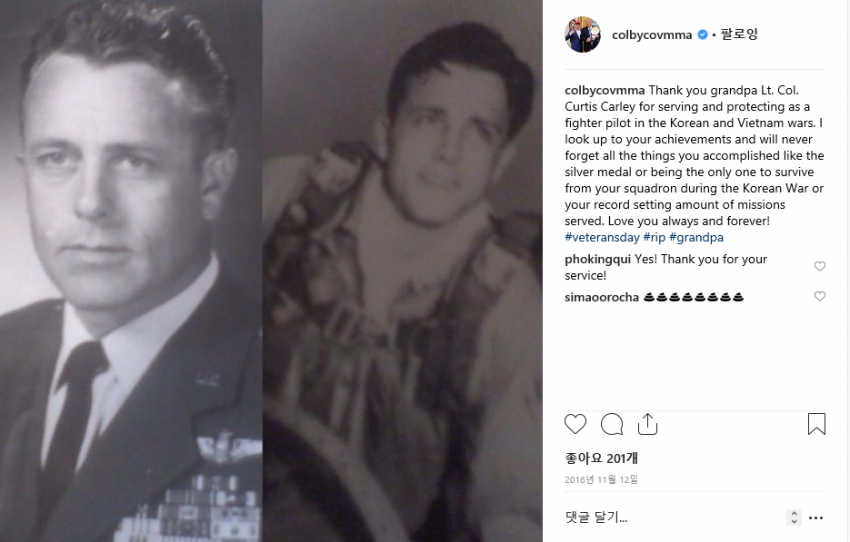Like phokingqui's comment with its heart

pyautogui.click(x=820, y=266)
